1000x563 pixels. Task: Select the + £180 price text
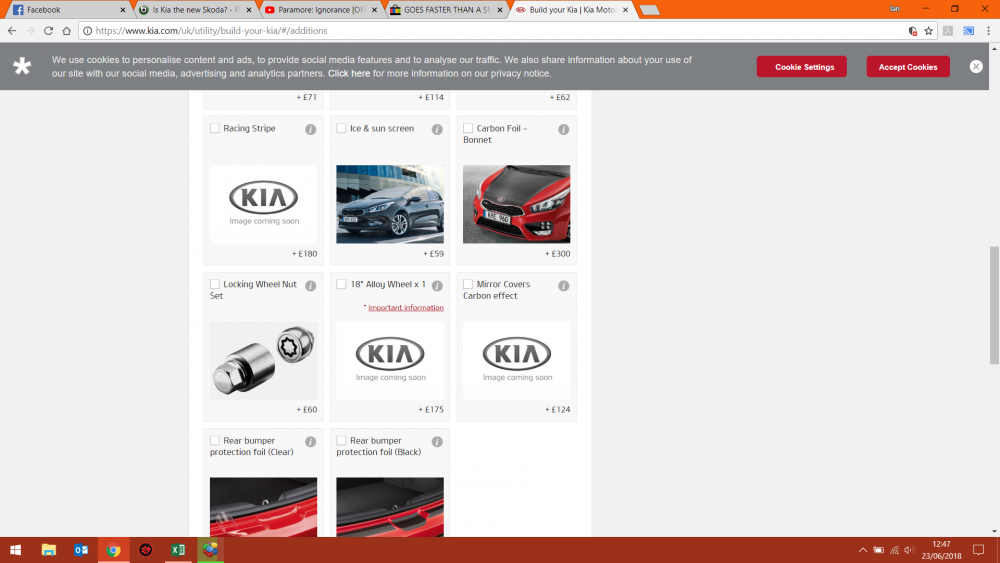pos(304,254)
